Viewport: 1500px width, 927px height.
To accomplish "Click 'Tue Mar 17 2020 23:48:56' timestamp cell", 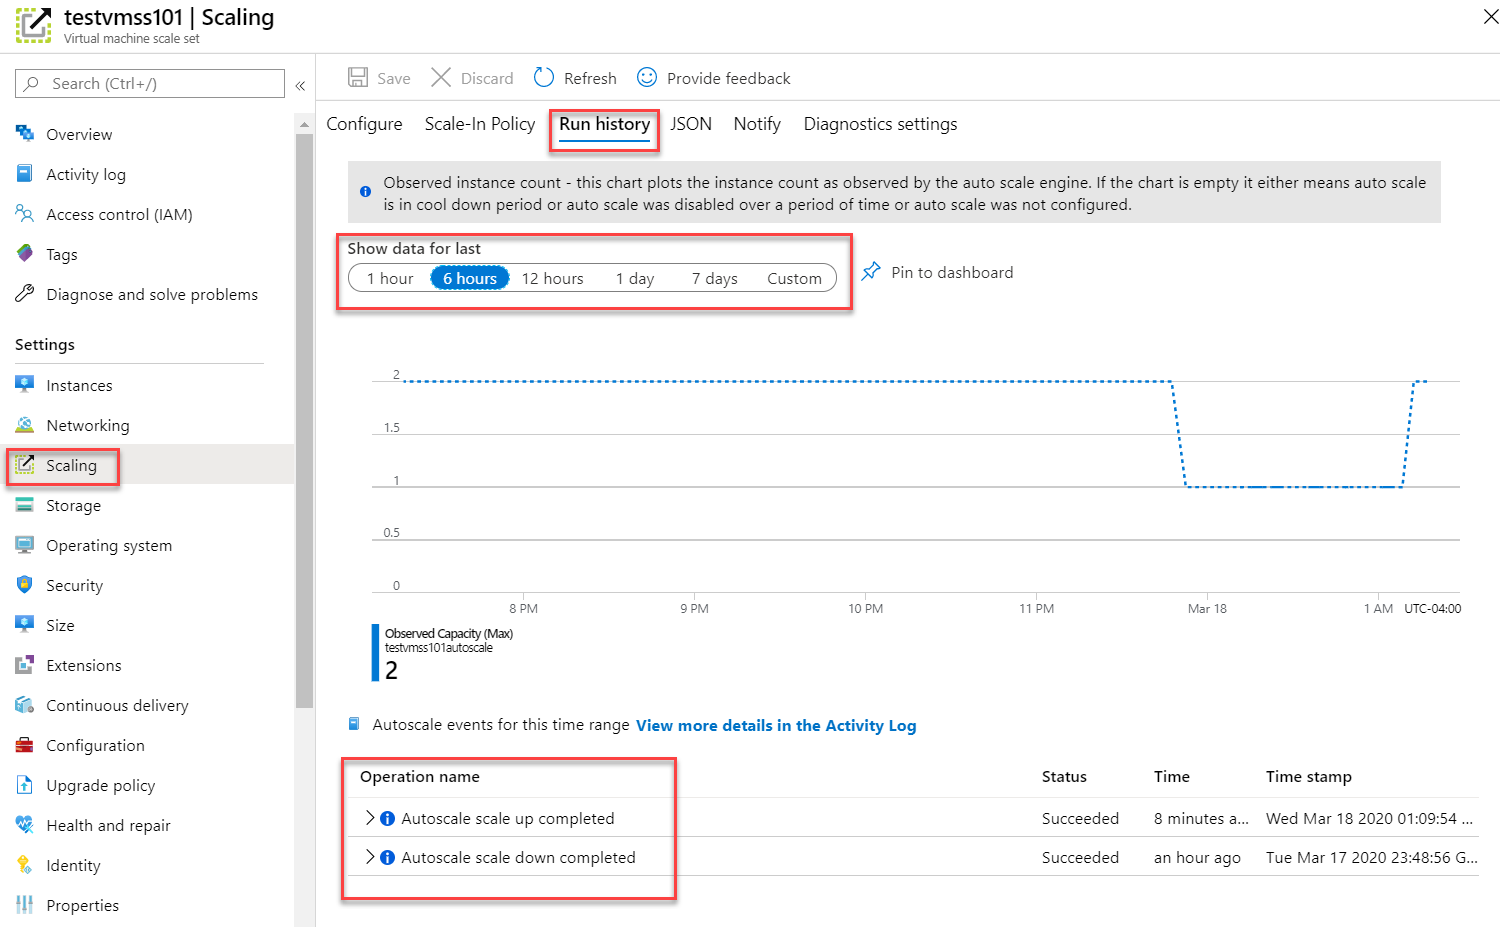I will point(1371,857).
